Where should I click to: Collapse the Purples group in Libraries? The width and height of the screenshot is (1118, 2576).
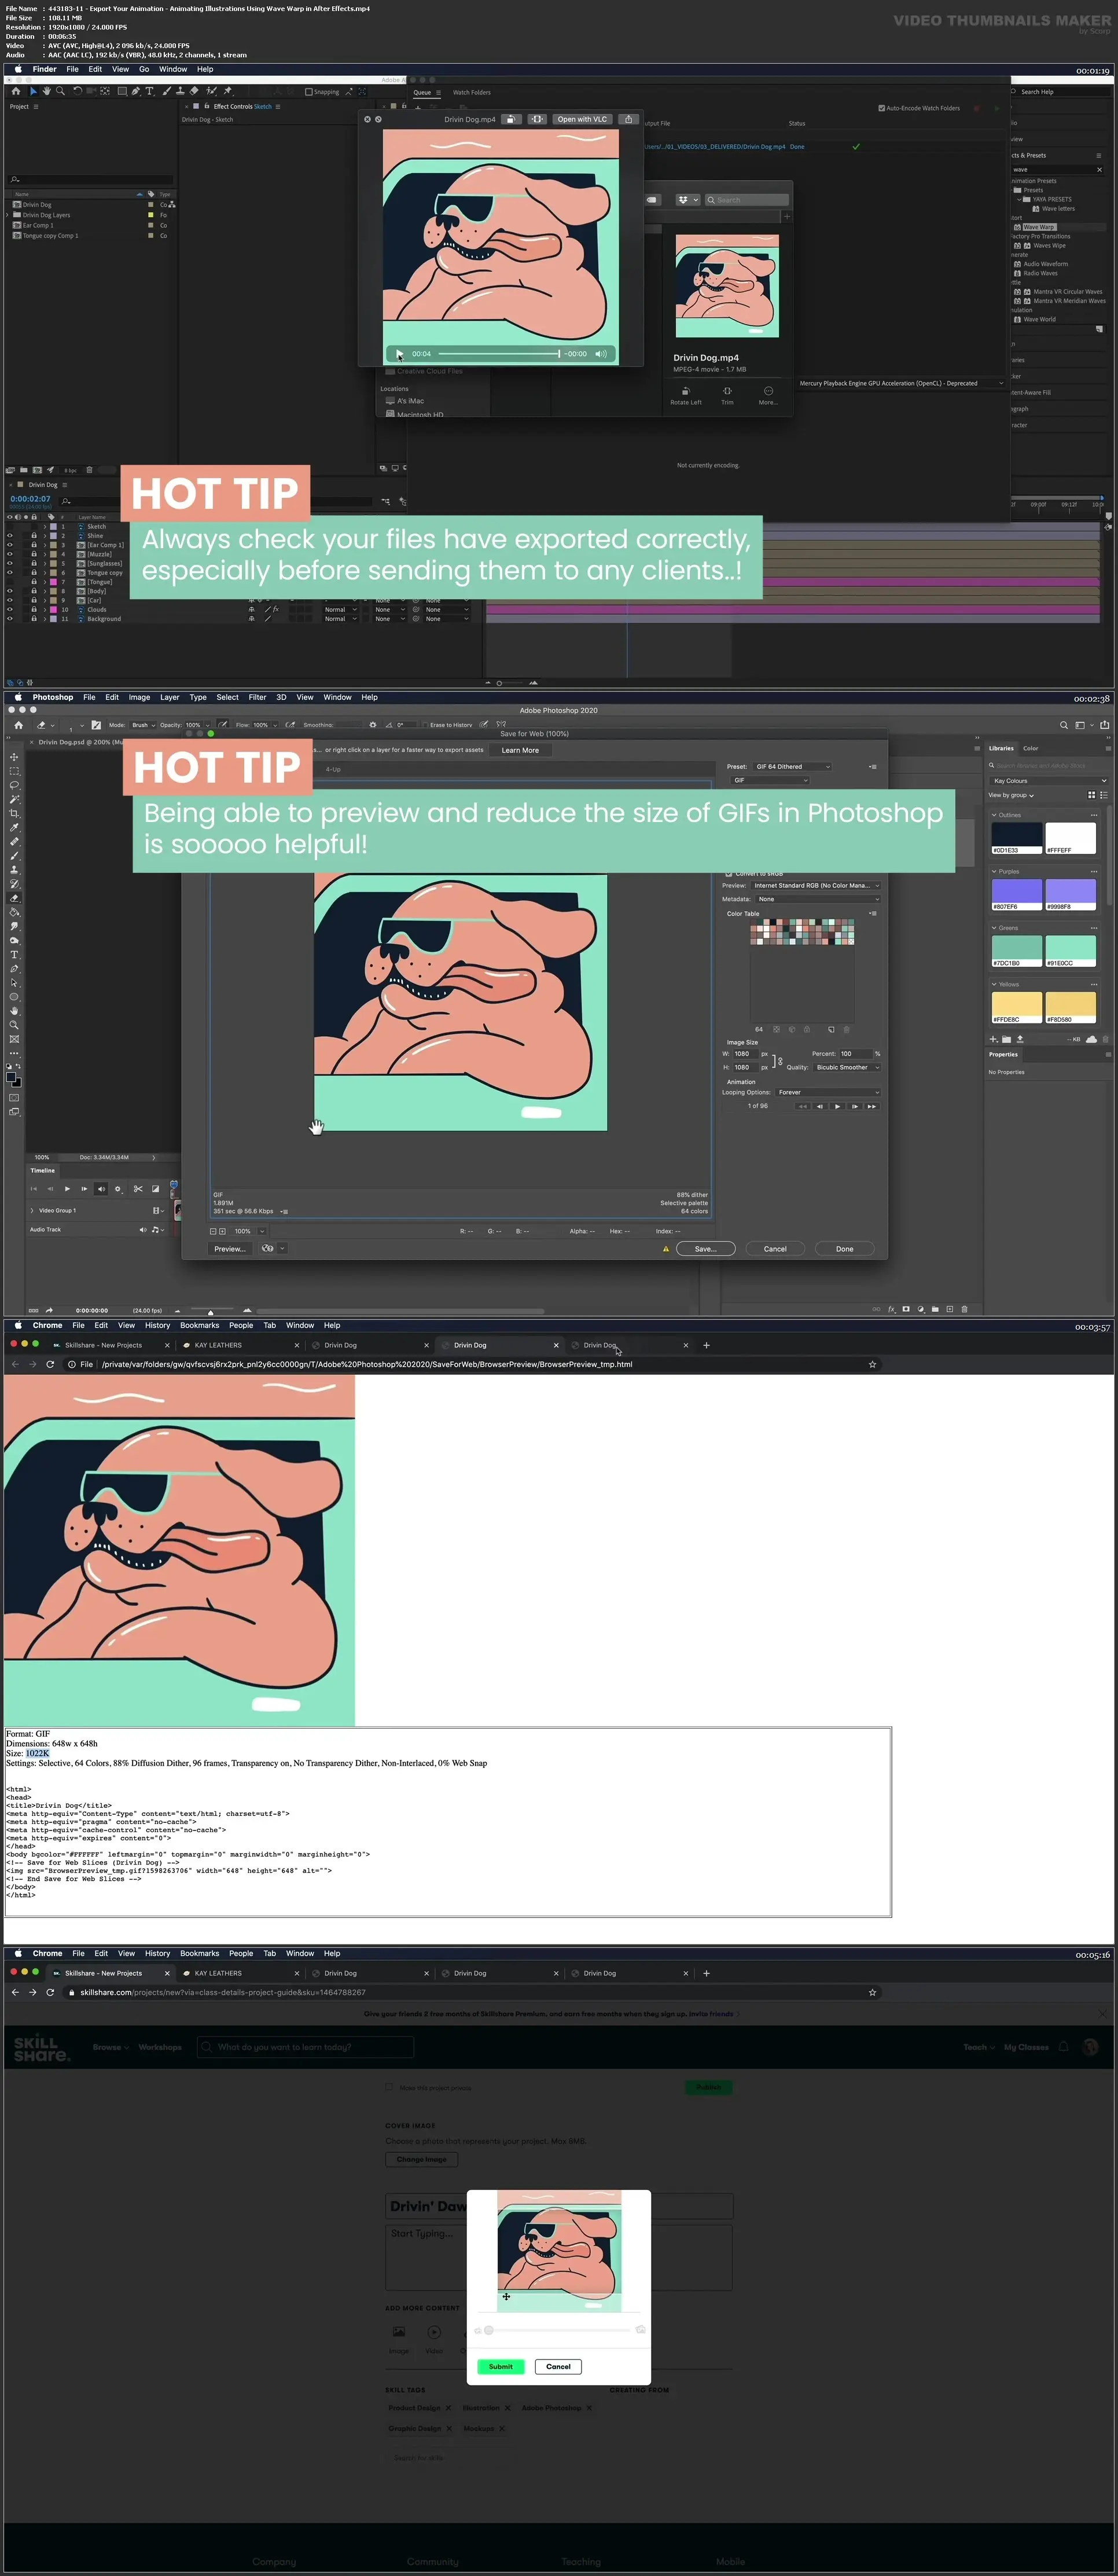pyautogui.click(x=994, y=871)
